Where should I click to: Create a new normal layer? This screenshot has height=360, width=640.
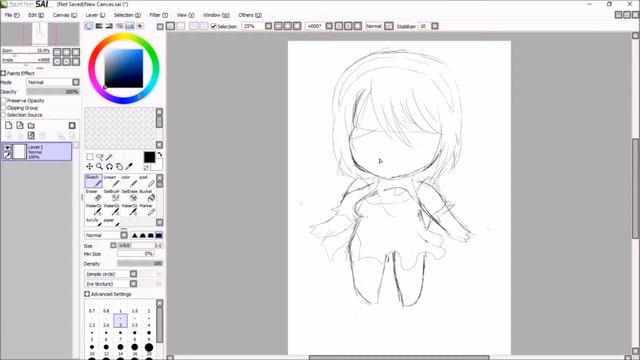9,125
